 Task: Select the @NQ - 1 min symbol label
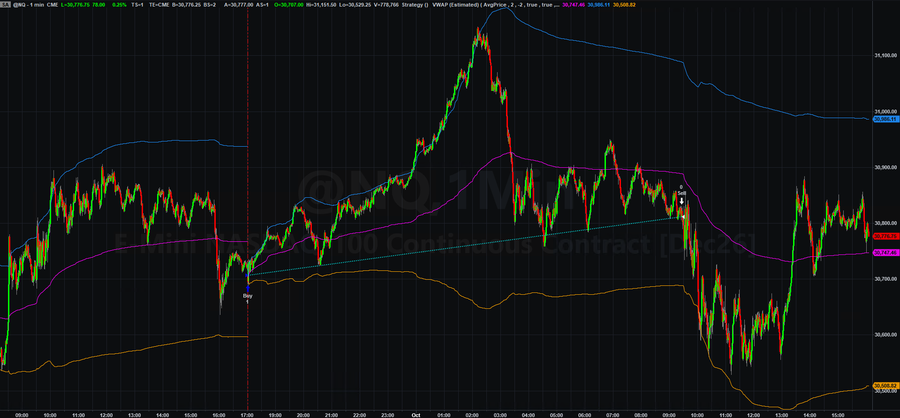pos(29,5)
